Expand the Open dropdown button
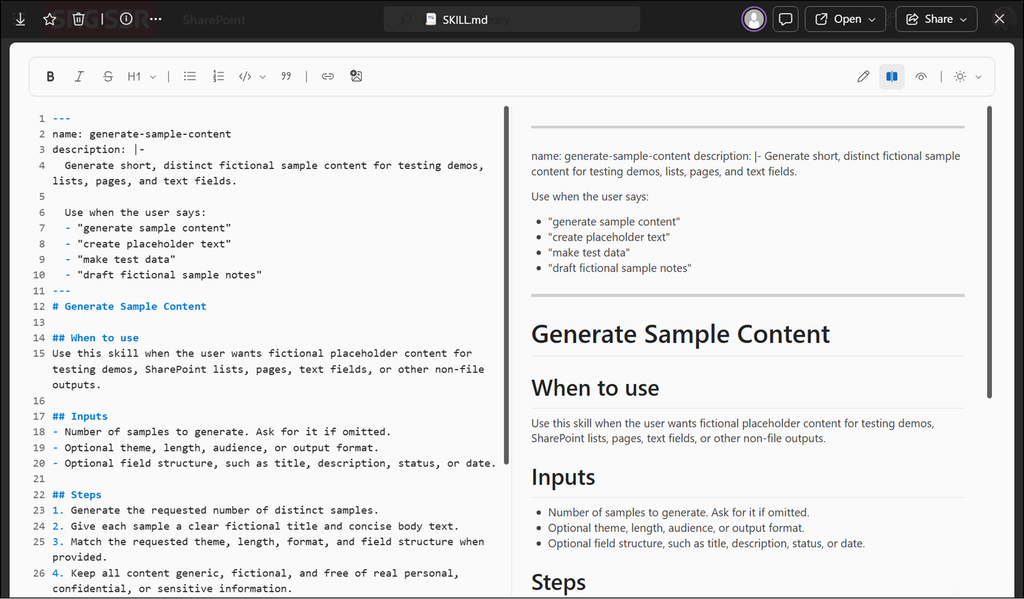This screenshot has height=599, width=1024. click(845, 19)
